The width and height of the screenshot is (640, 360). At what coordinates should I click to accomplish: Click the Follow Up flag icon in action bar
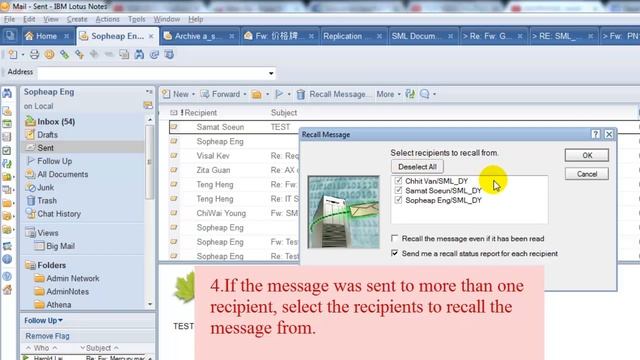click(279, 94)
